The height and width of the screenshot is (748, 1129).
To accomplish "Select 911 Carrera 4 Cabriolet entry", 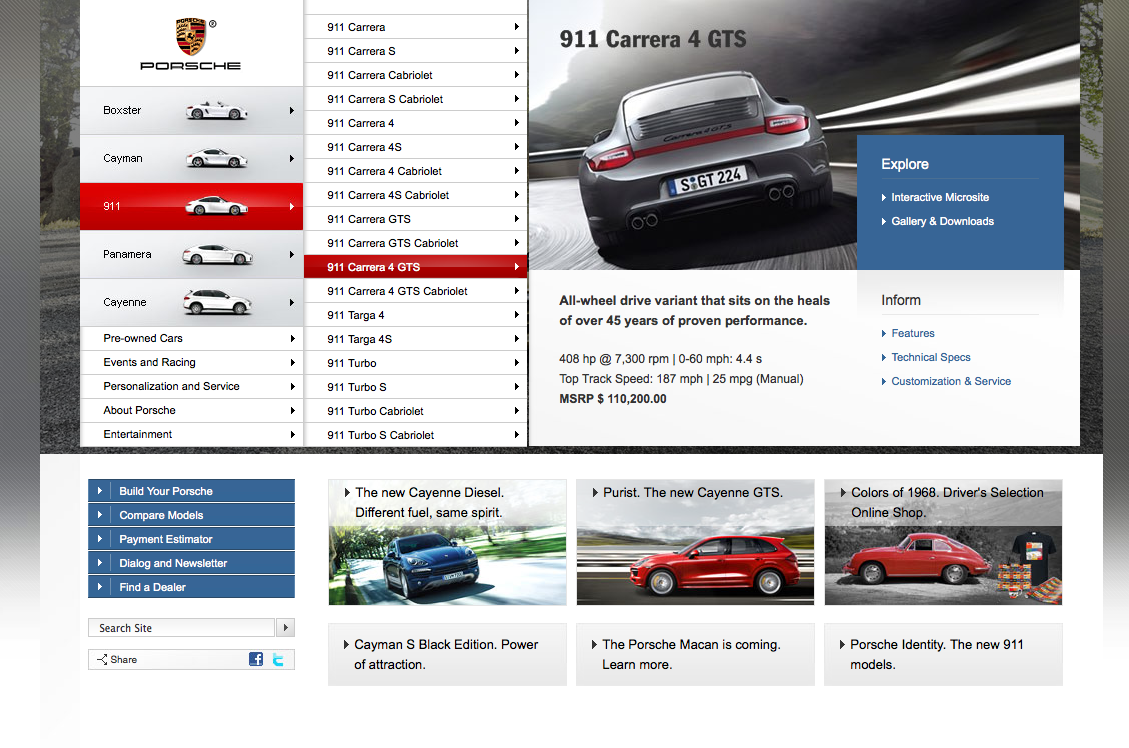I will pyautogui.click(x=415, y=171).
